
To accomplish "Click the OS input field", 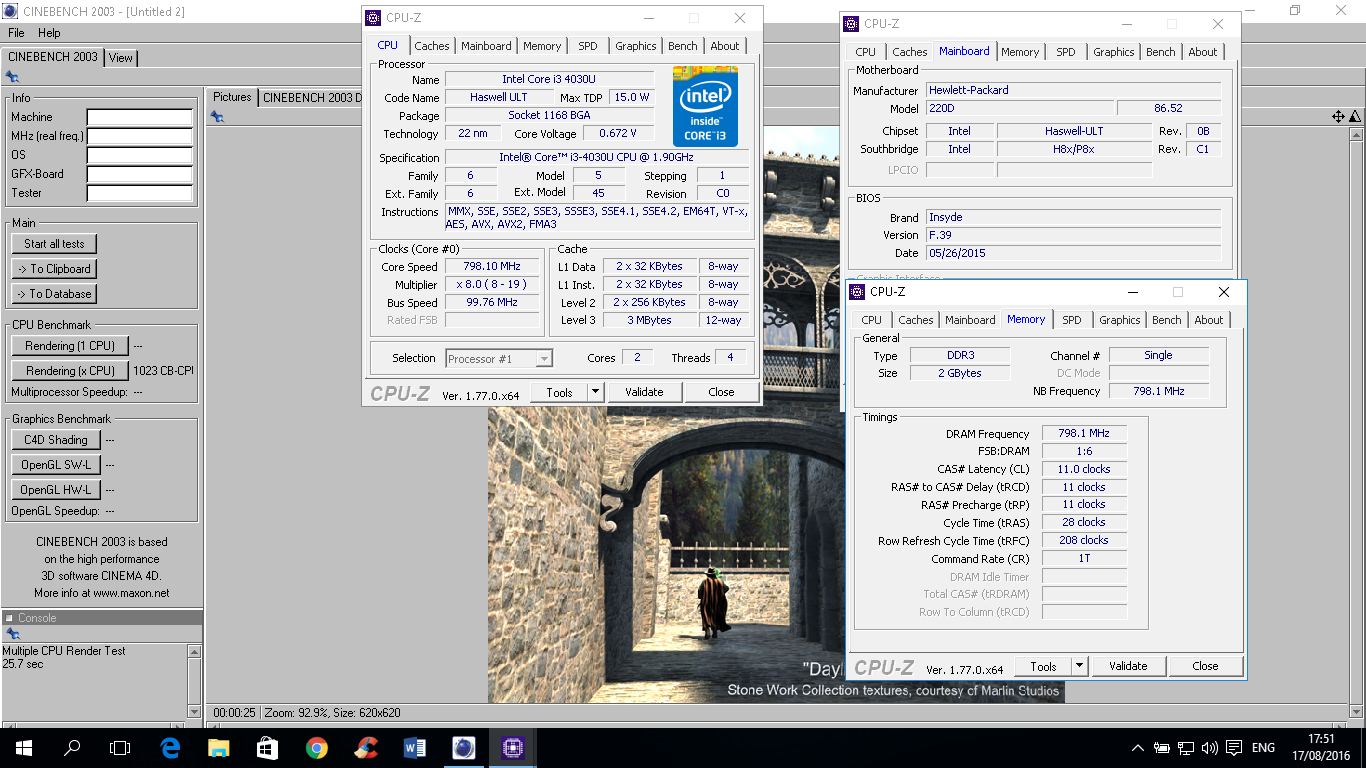I will click(x=139, y=156).
